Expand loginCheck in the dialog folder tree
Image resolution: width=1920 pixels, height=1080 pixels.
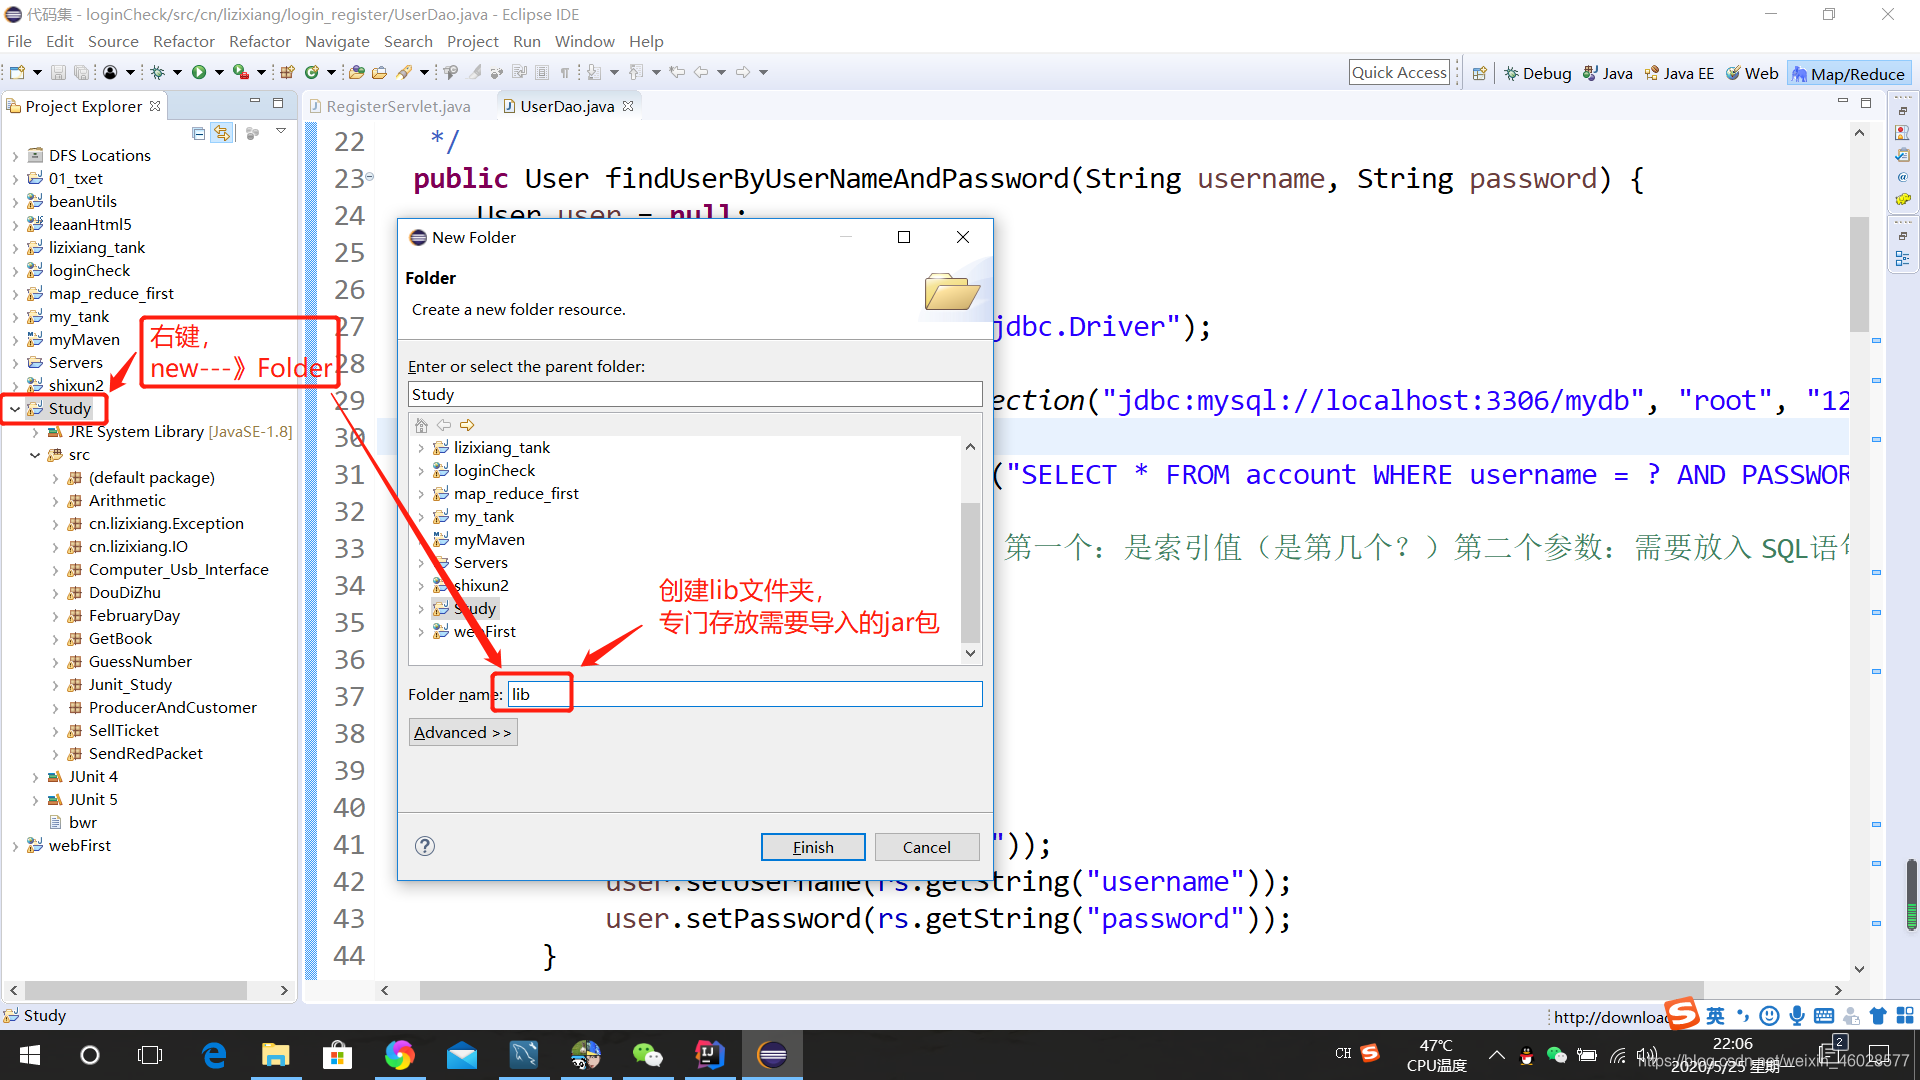420,471
